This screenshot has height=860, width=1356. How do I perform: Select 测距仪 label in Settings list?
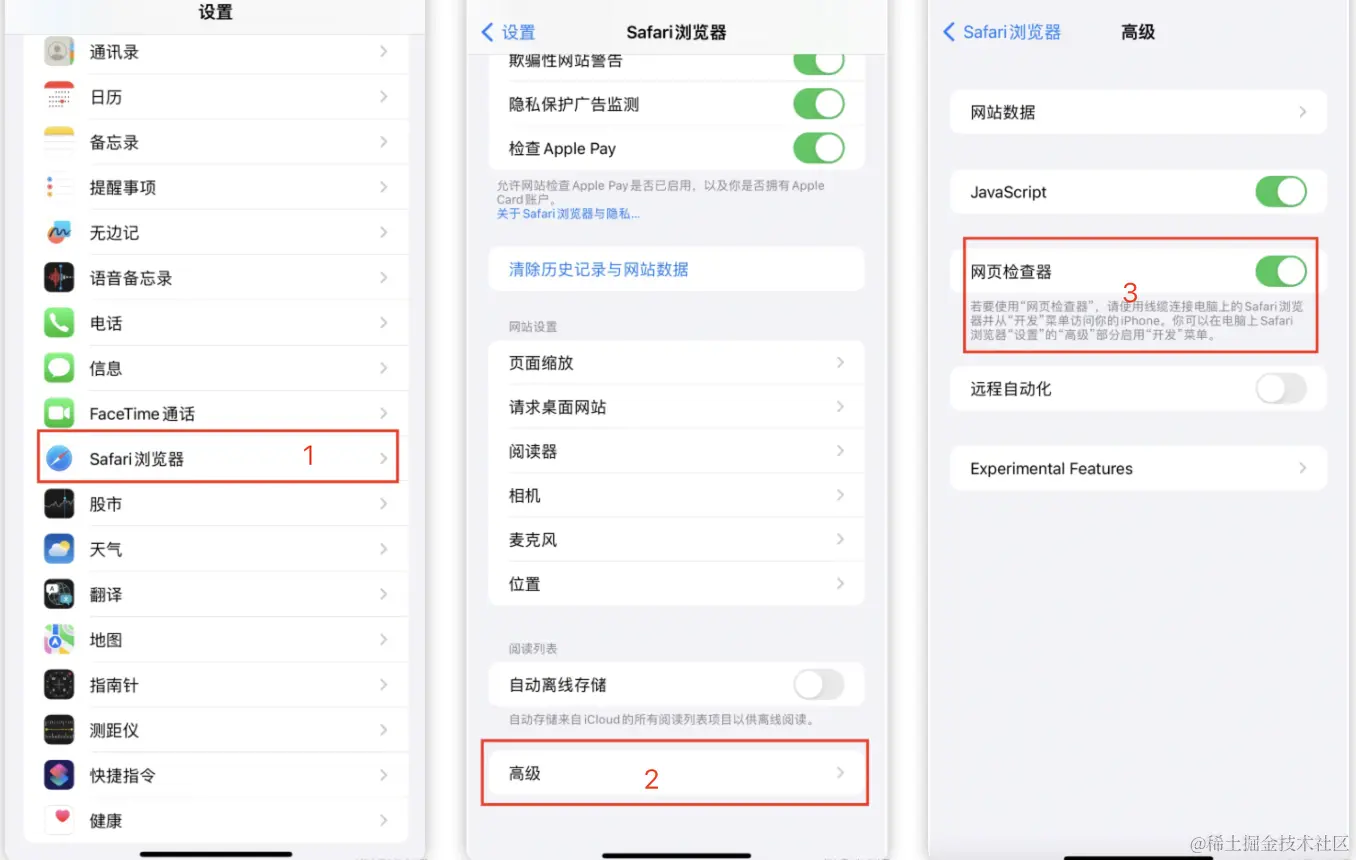tap(114, 730)
